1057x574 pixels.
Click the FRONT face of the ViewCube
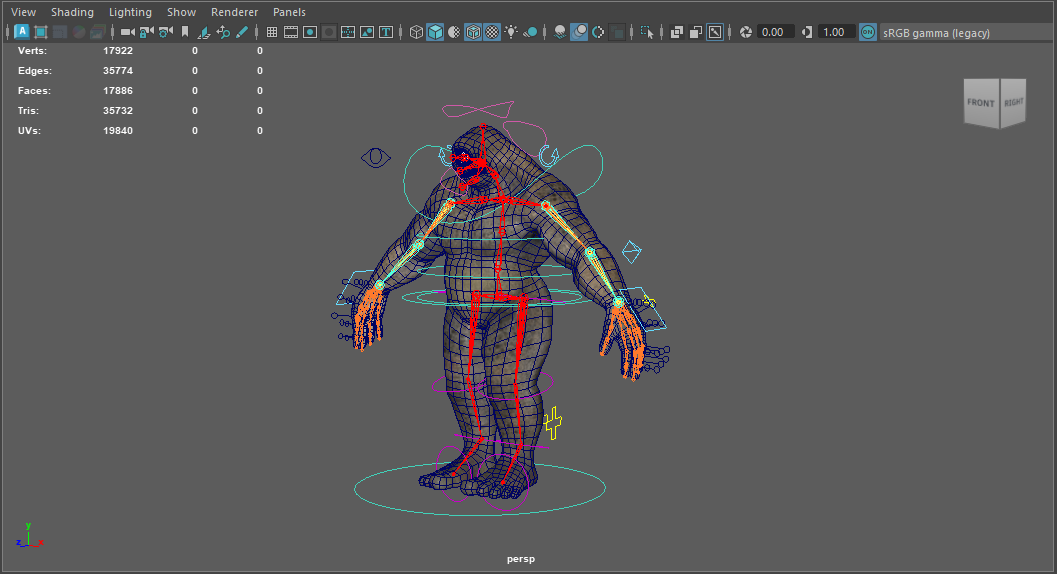click(x=980, y=104)
